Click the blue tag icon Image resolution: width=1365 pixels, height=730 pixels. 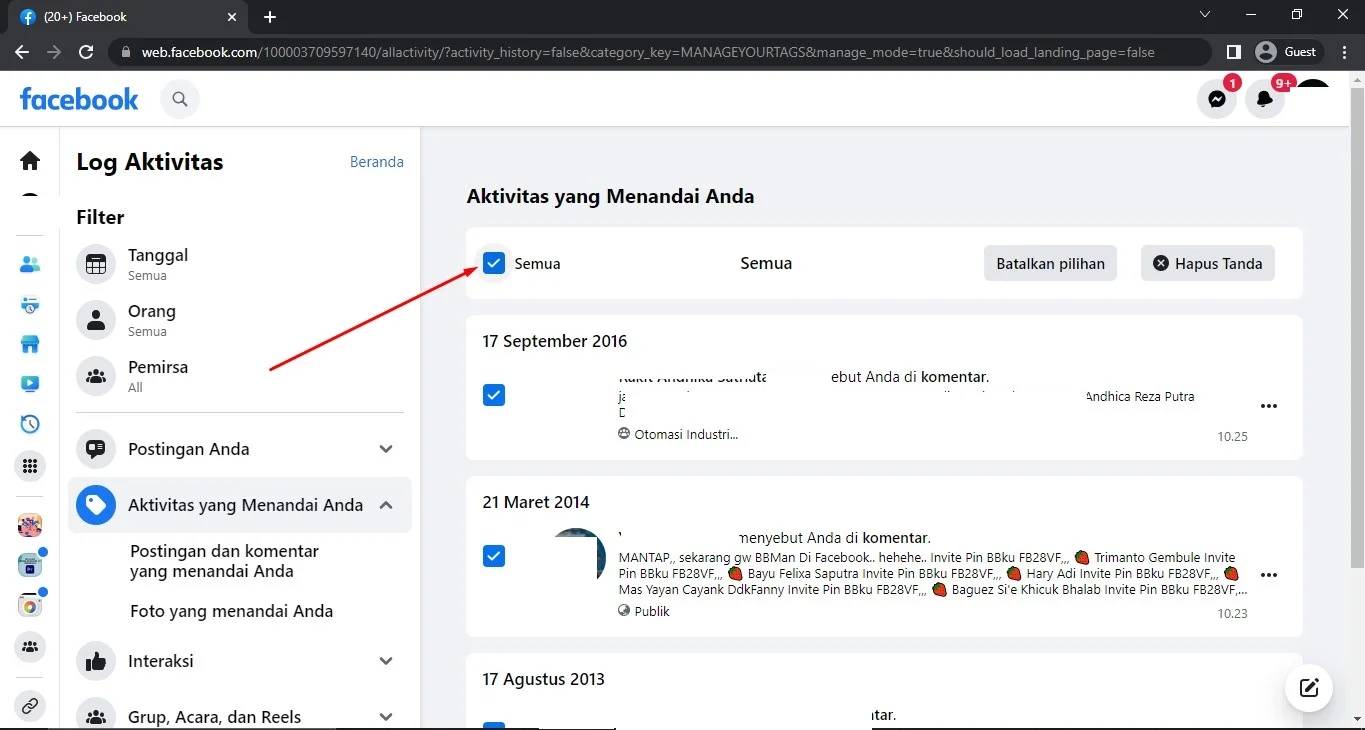pyautogui.click(x=96, y=505)
